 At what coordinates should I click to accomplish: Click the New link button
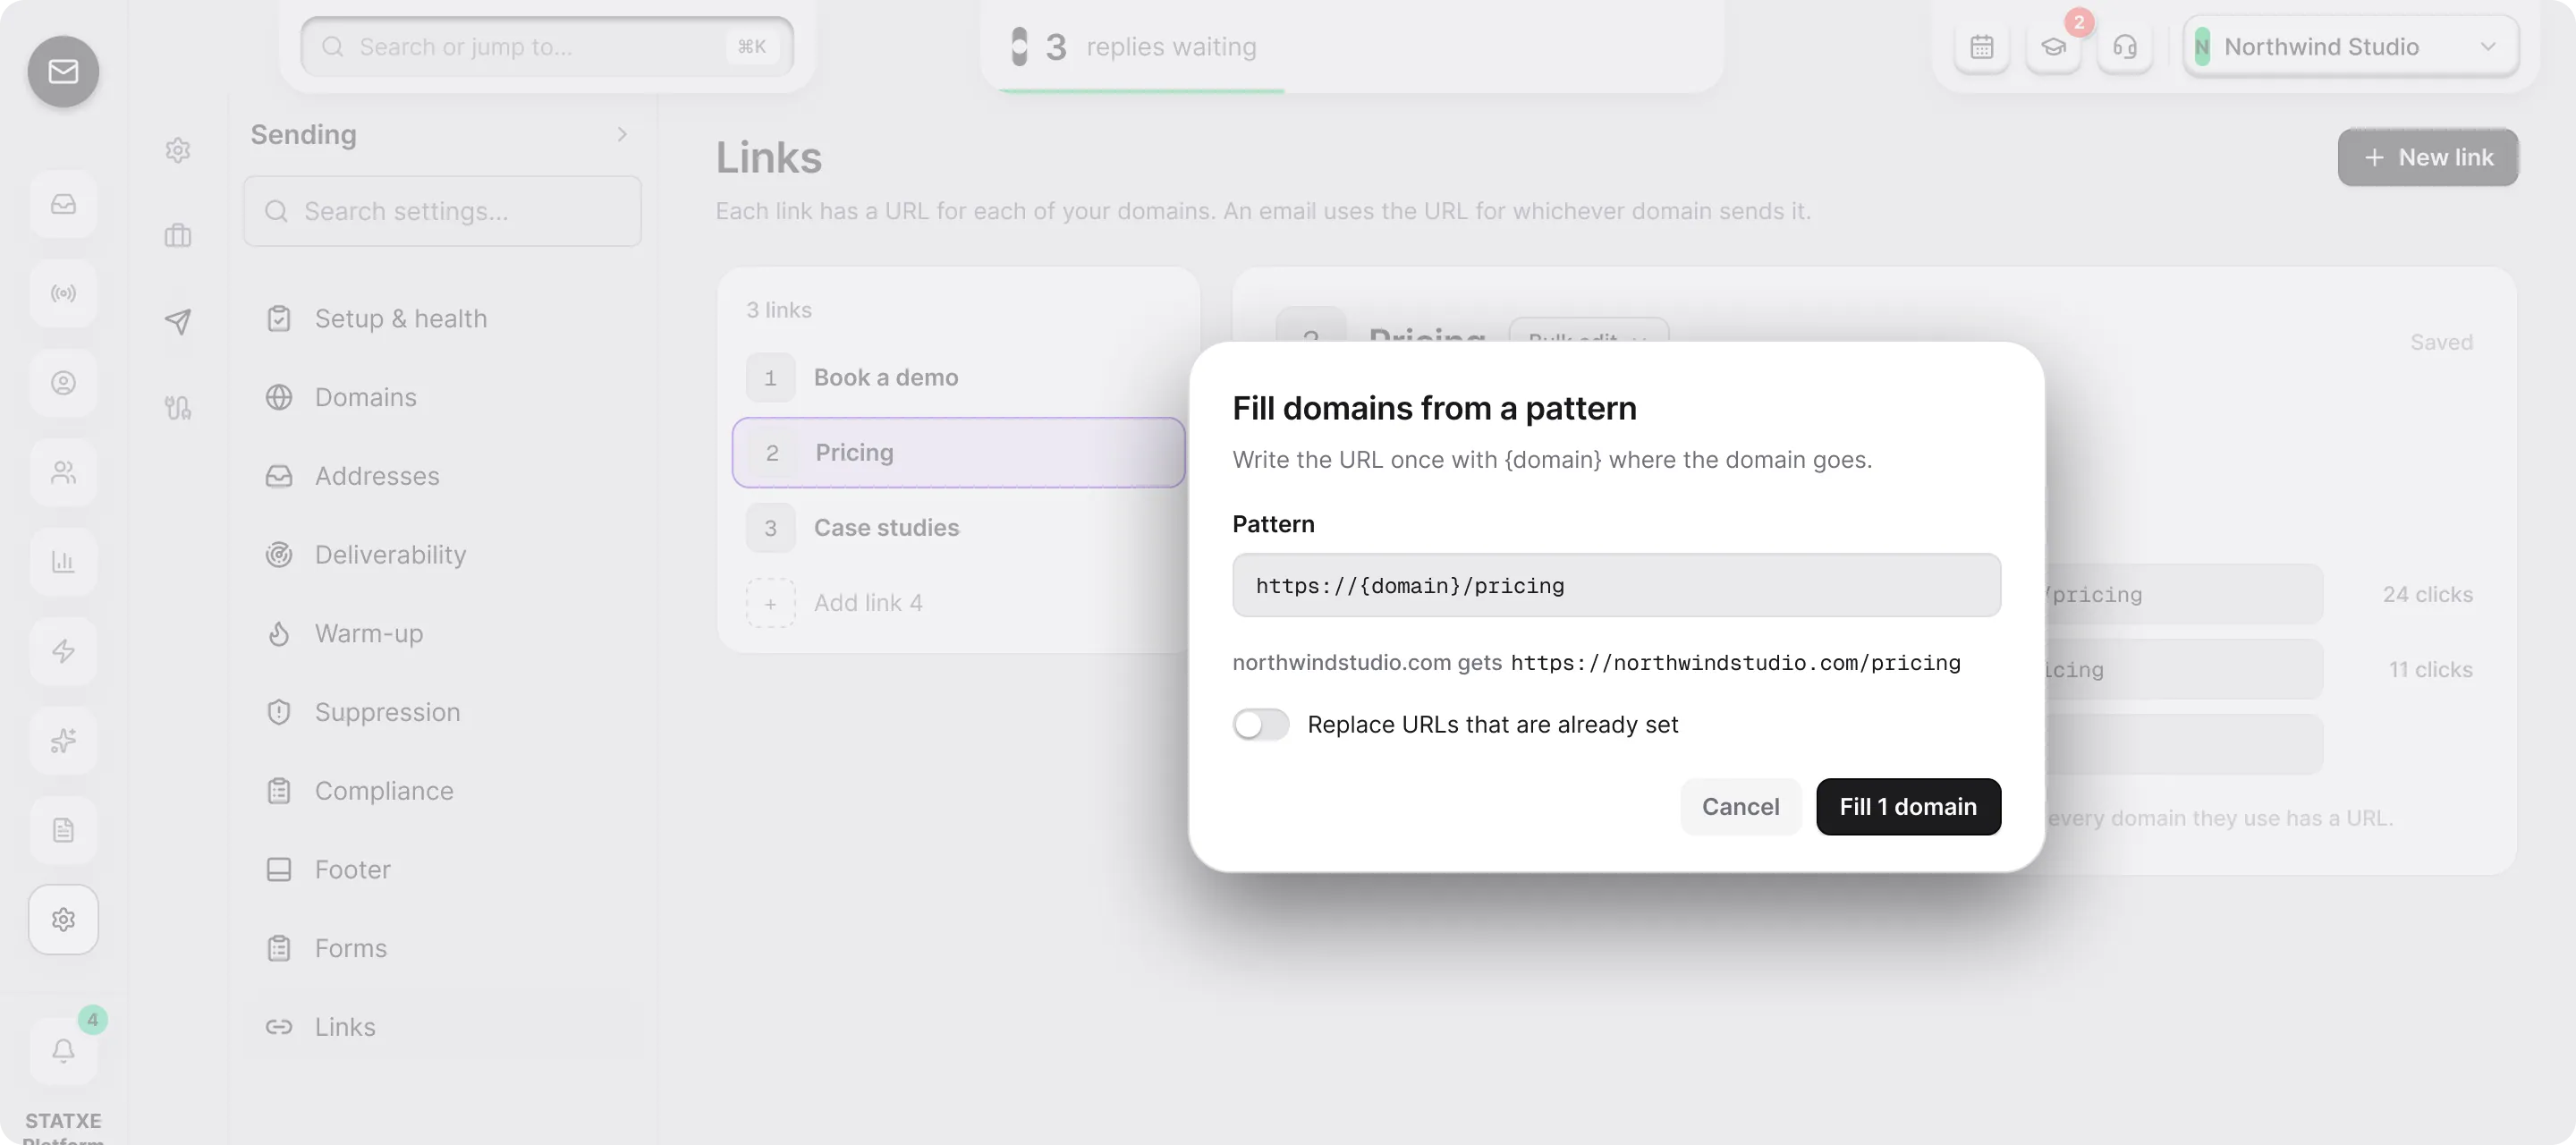(x=2427, y=157)
